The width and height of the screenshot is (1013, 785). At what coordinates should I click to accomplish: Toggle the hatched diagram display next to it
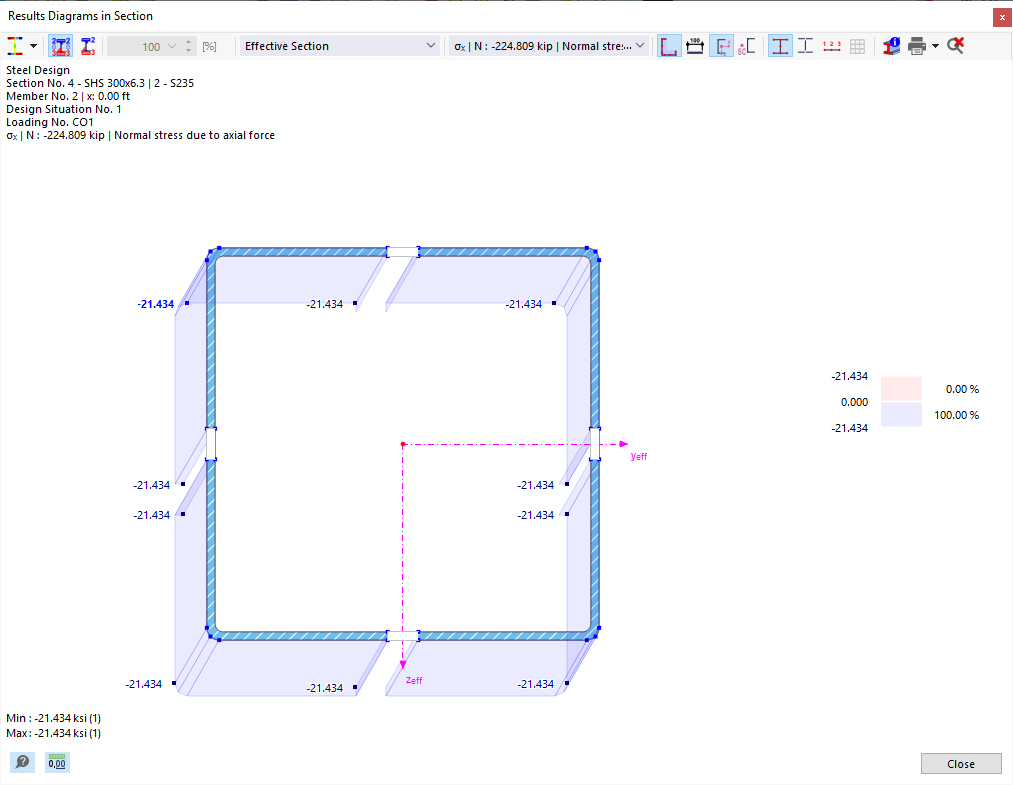805,45
